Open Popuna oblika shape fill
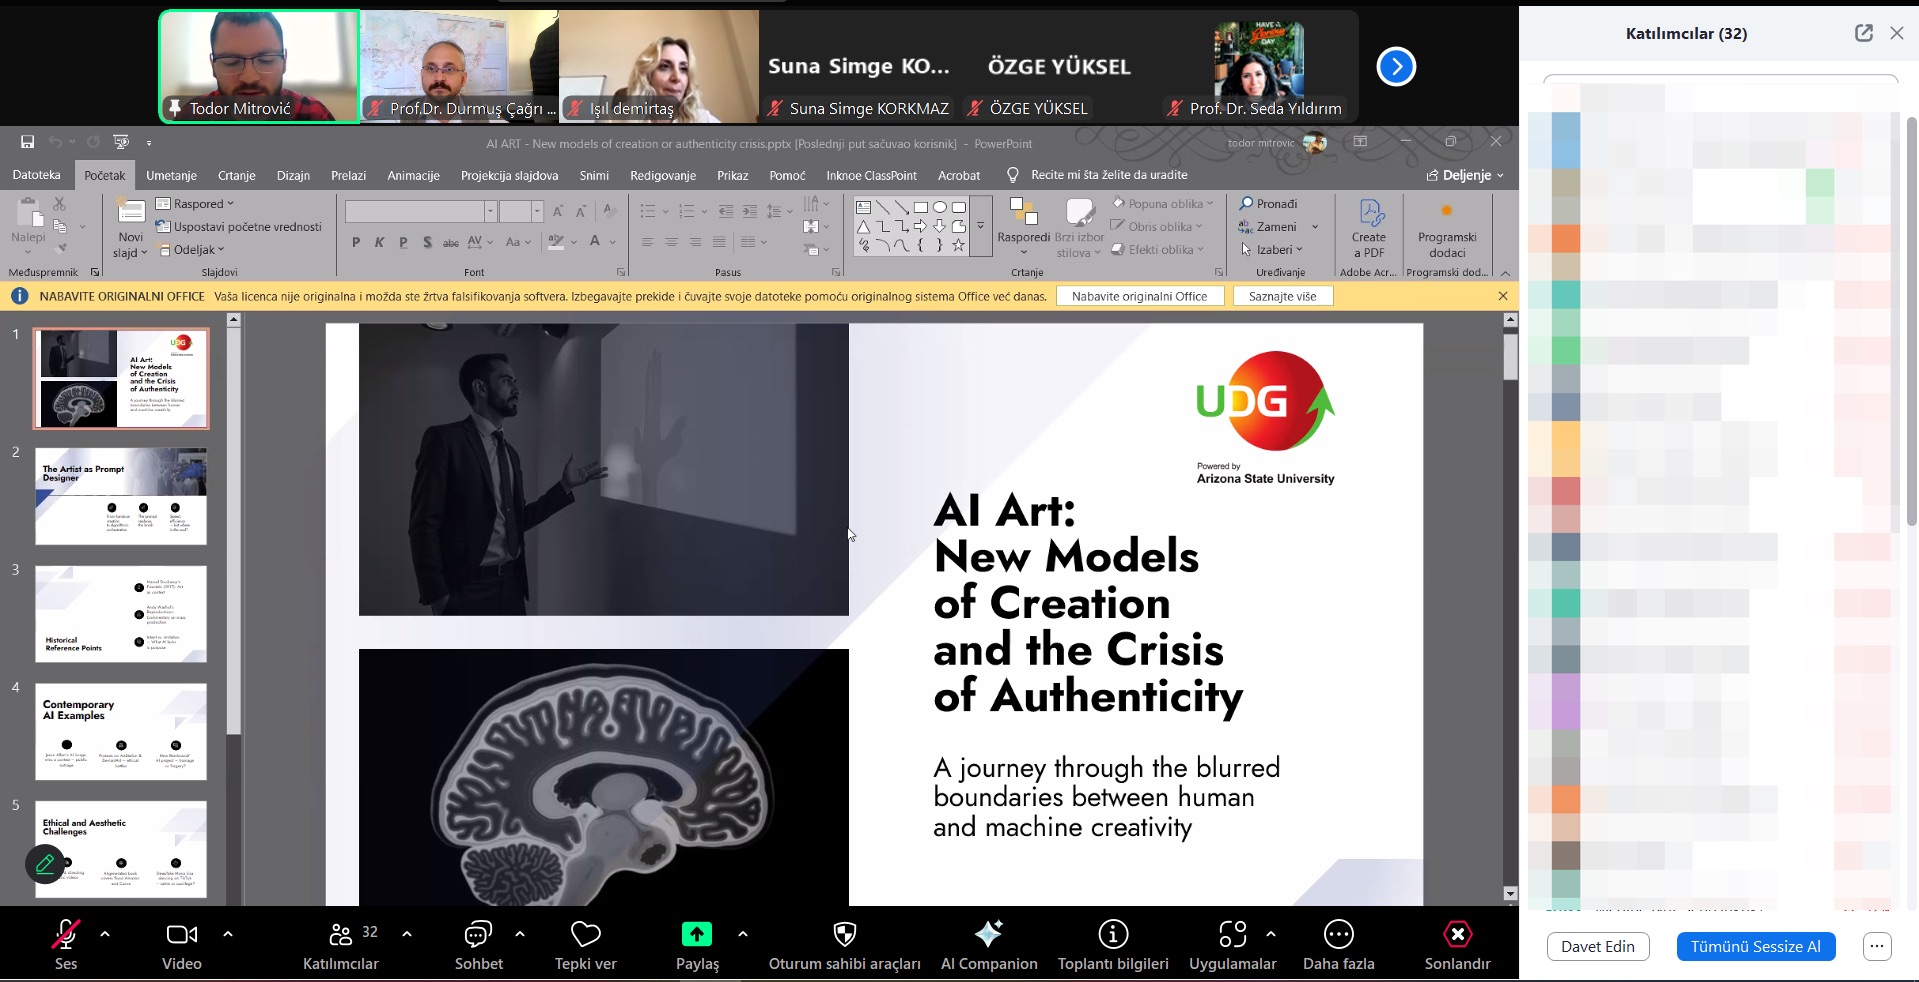The image size is (1919, 982). (x=1163, y=204)
